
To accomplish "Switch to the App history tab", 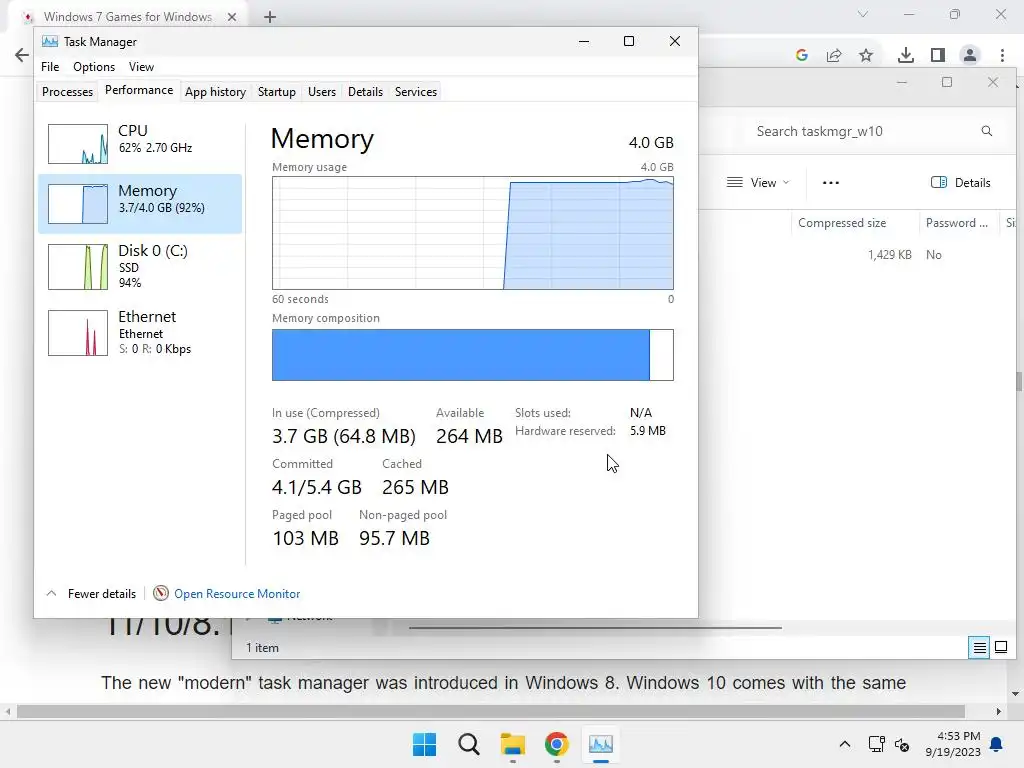I will coord(216,91).
